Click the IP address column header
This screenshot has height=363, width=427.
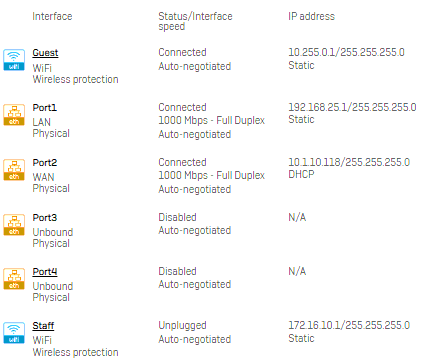pos(311,16)
